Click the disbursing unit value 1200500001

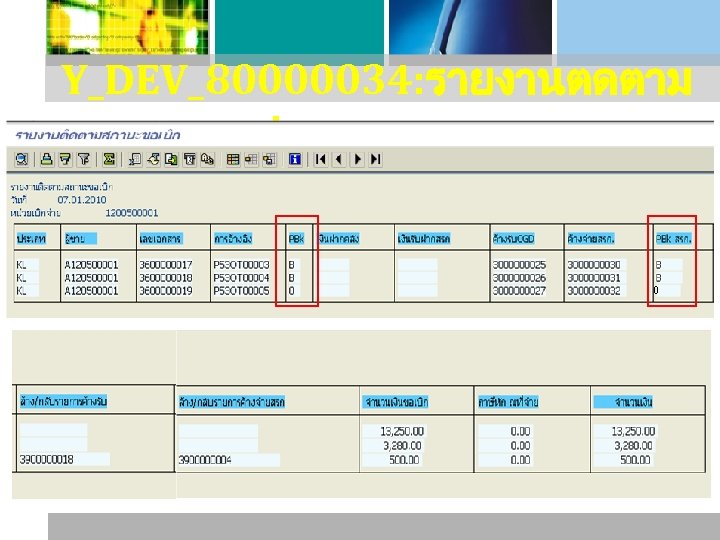(132, 213)
